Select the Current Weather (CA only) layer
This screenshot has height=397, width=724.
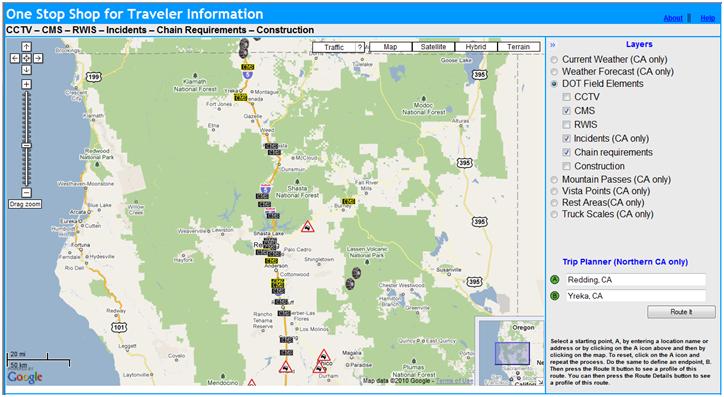coord(554,60)
